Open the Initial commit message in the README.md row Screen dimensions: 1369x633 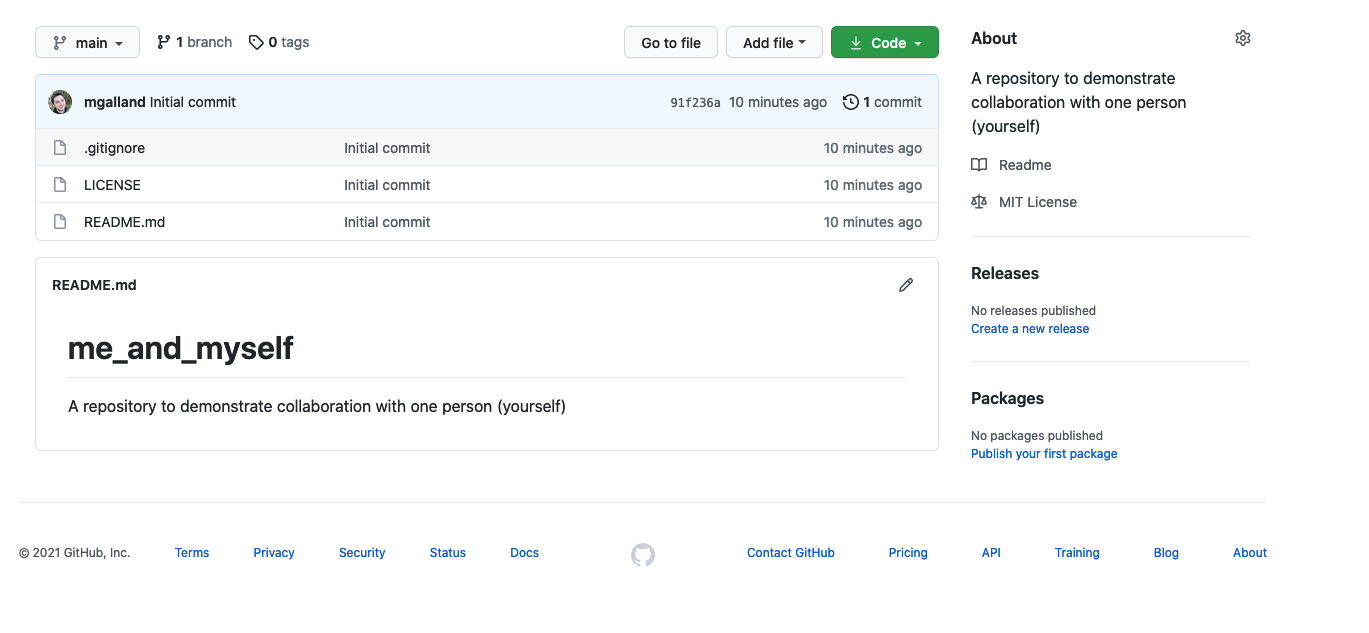click(x=387, y=222)
